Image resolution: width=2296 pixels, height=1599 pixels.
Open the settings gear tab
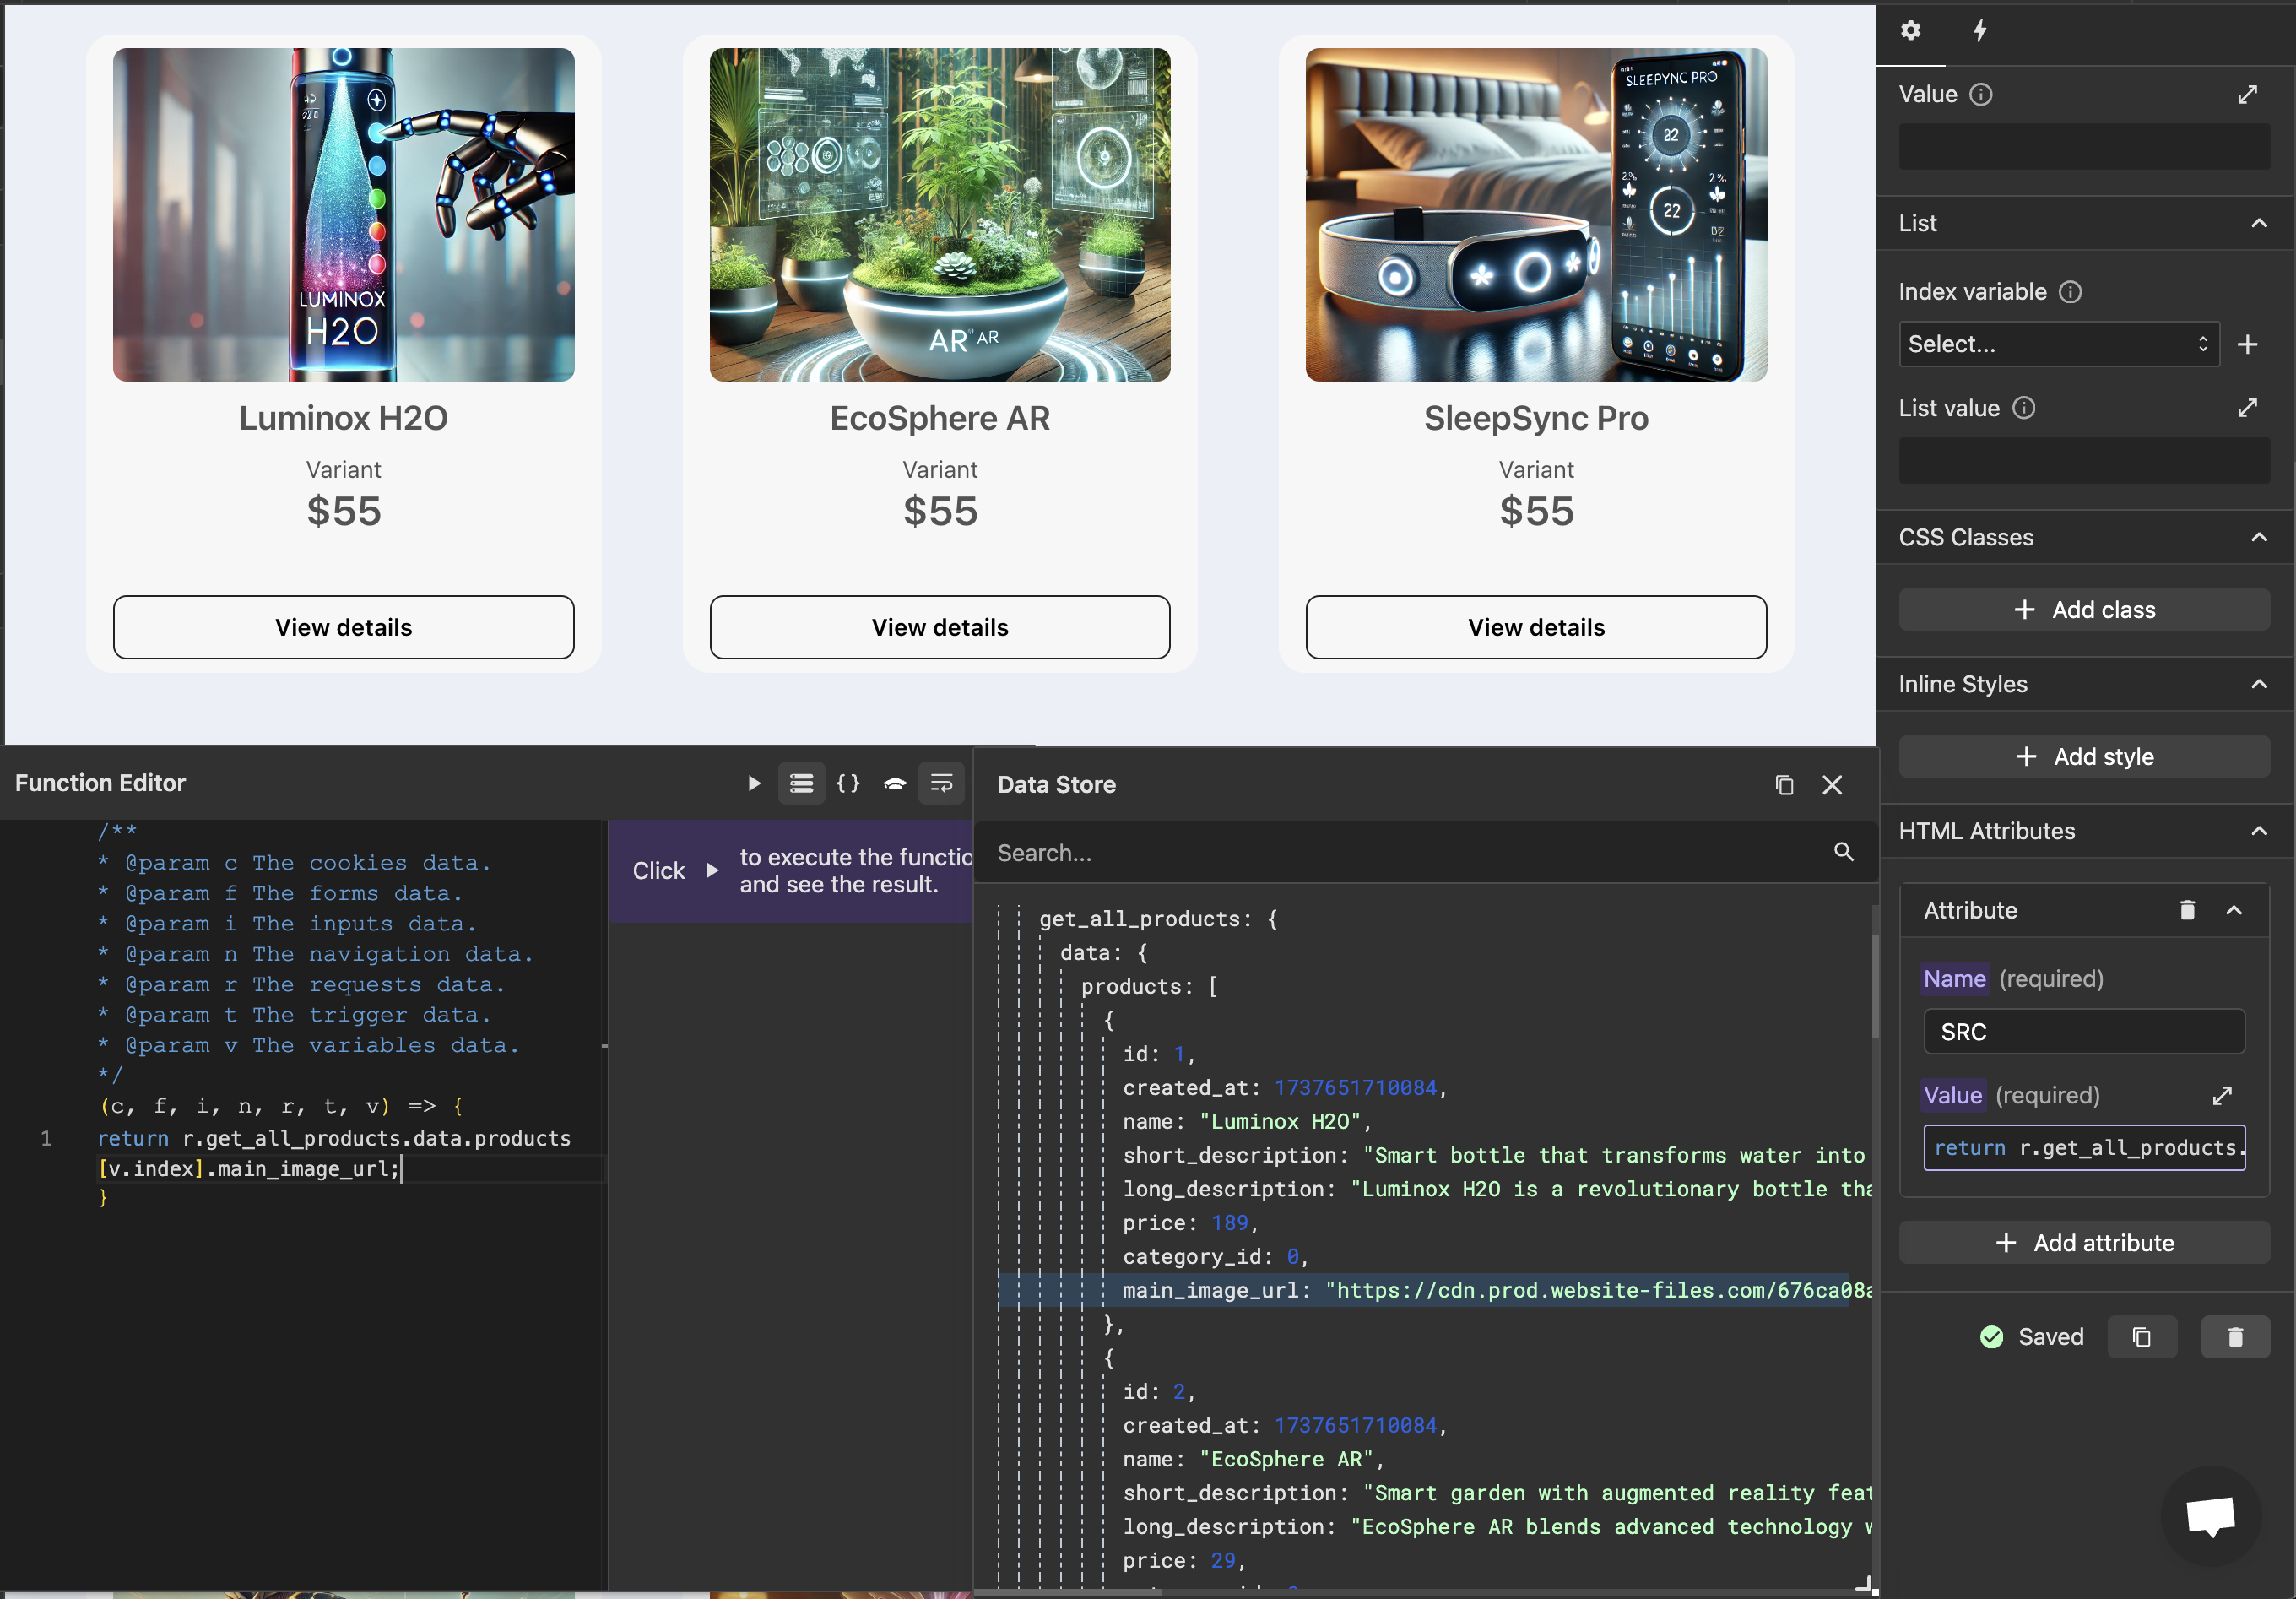point(1910,31)
